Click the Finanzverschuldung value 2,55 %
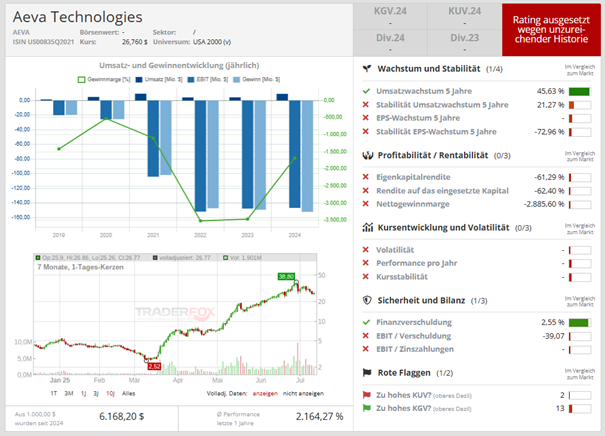The image size is (605, 436). (x=553, y=322)
